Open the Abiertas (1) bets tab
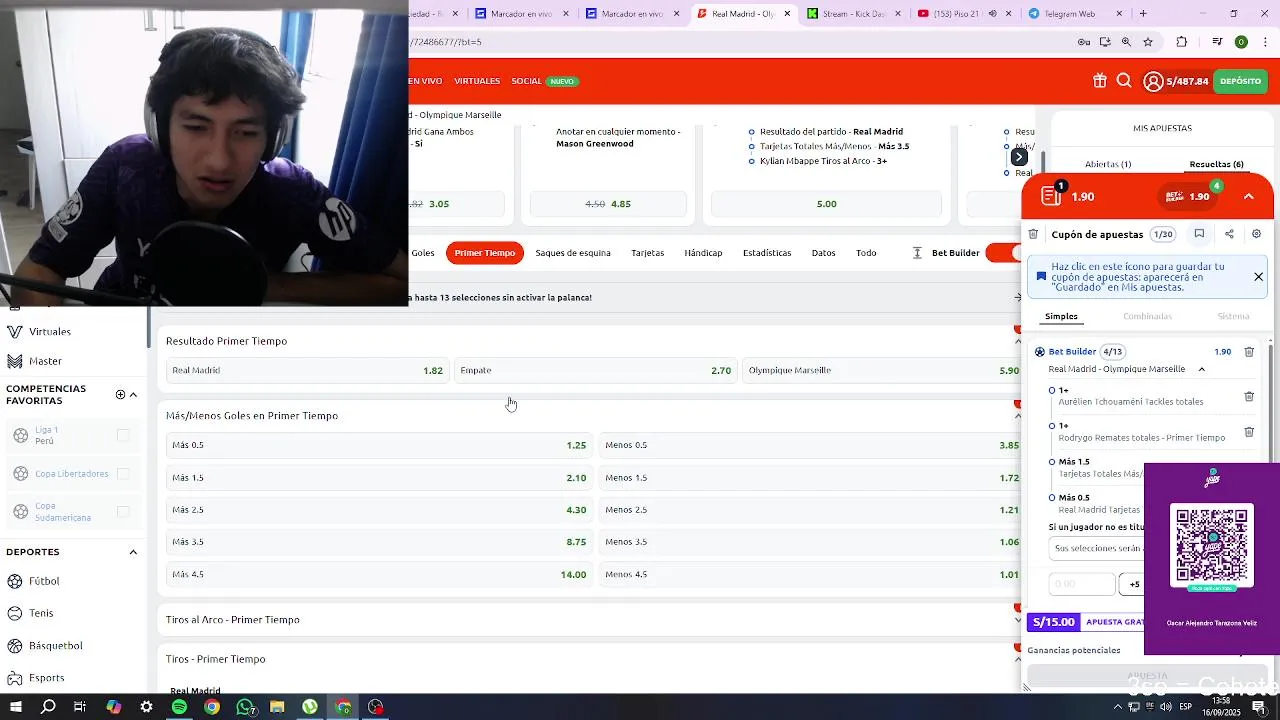The width and height of the screenshot is (1280, 720). click(x=1108, y=164)
